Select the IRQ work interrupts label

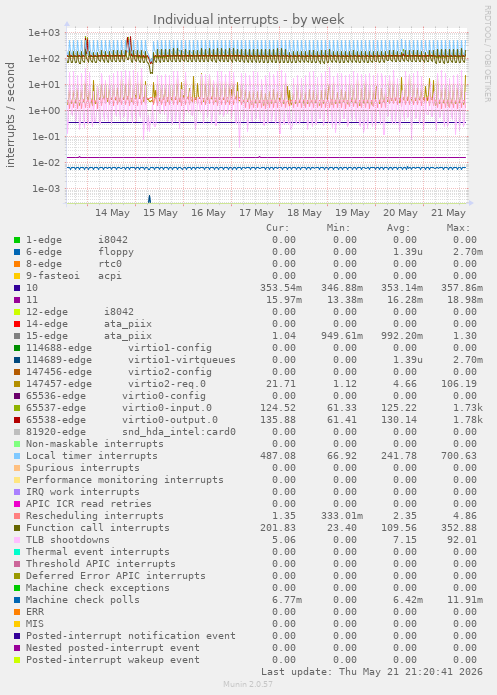point(82,492)
